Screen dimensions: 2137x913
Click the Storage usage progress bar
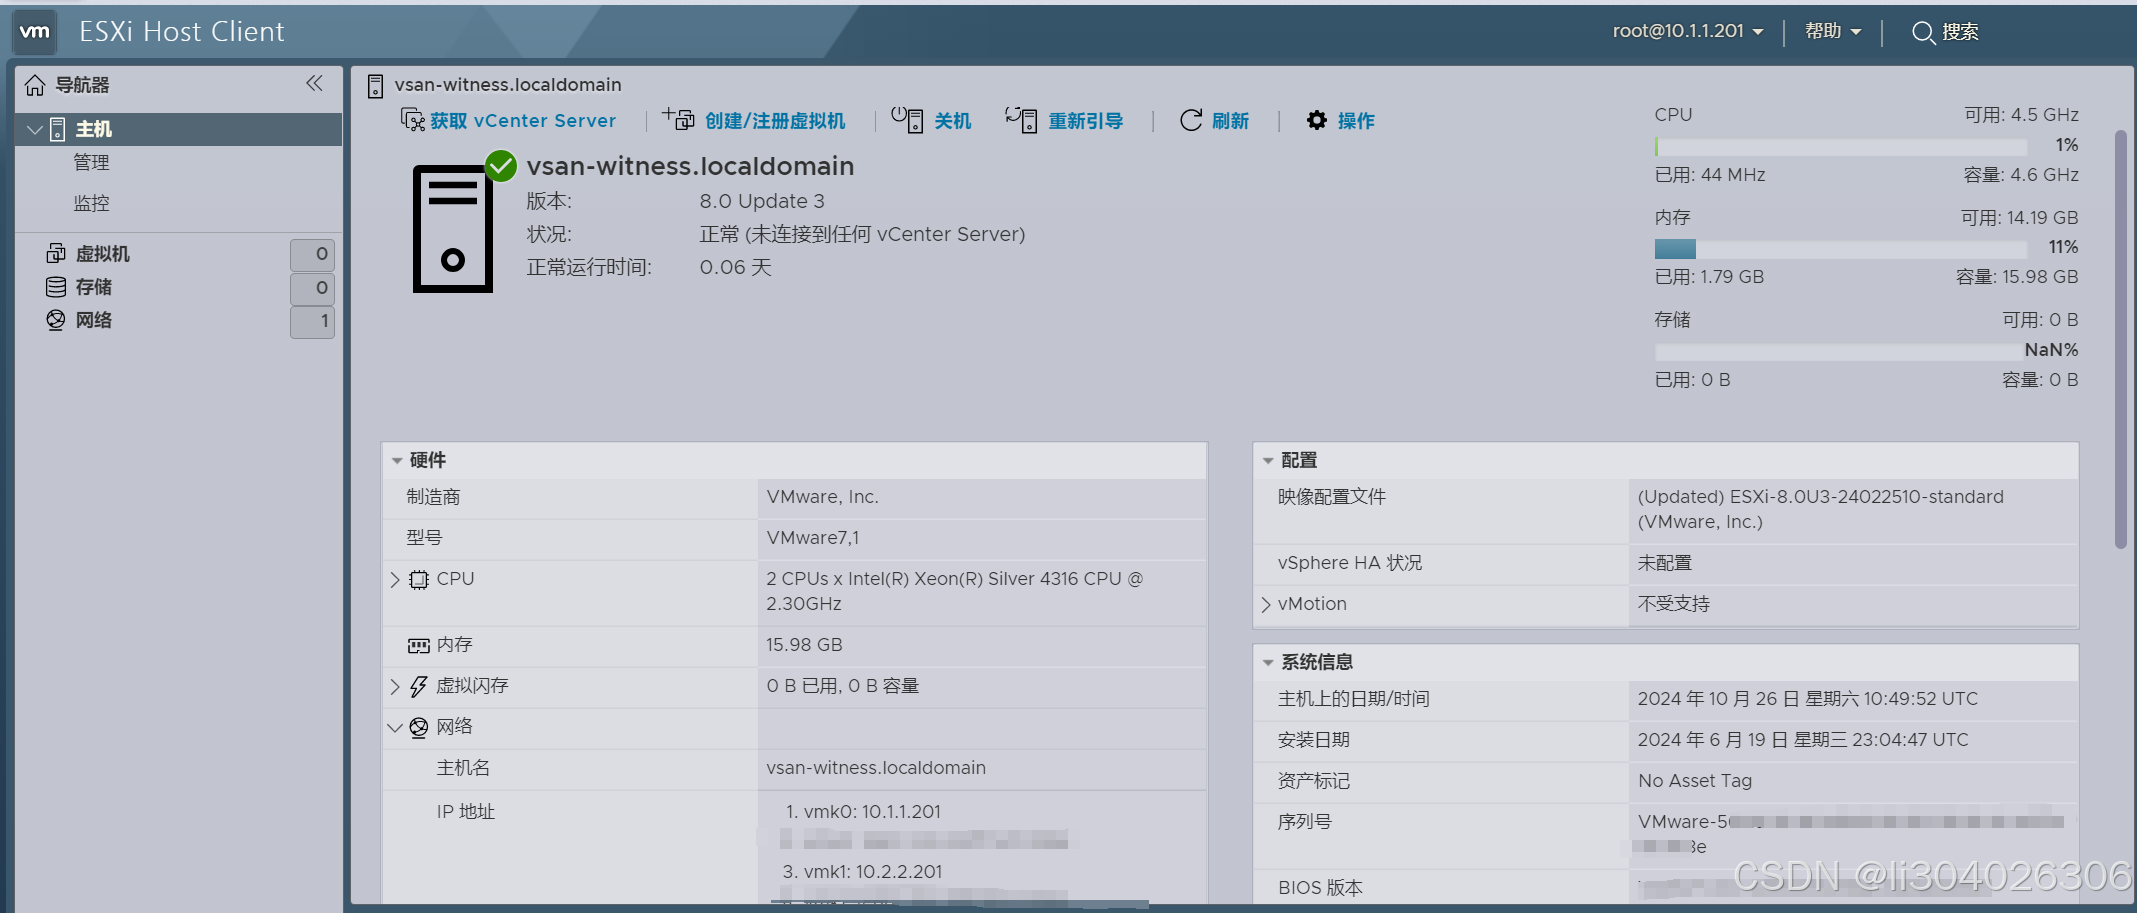1841,352
